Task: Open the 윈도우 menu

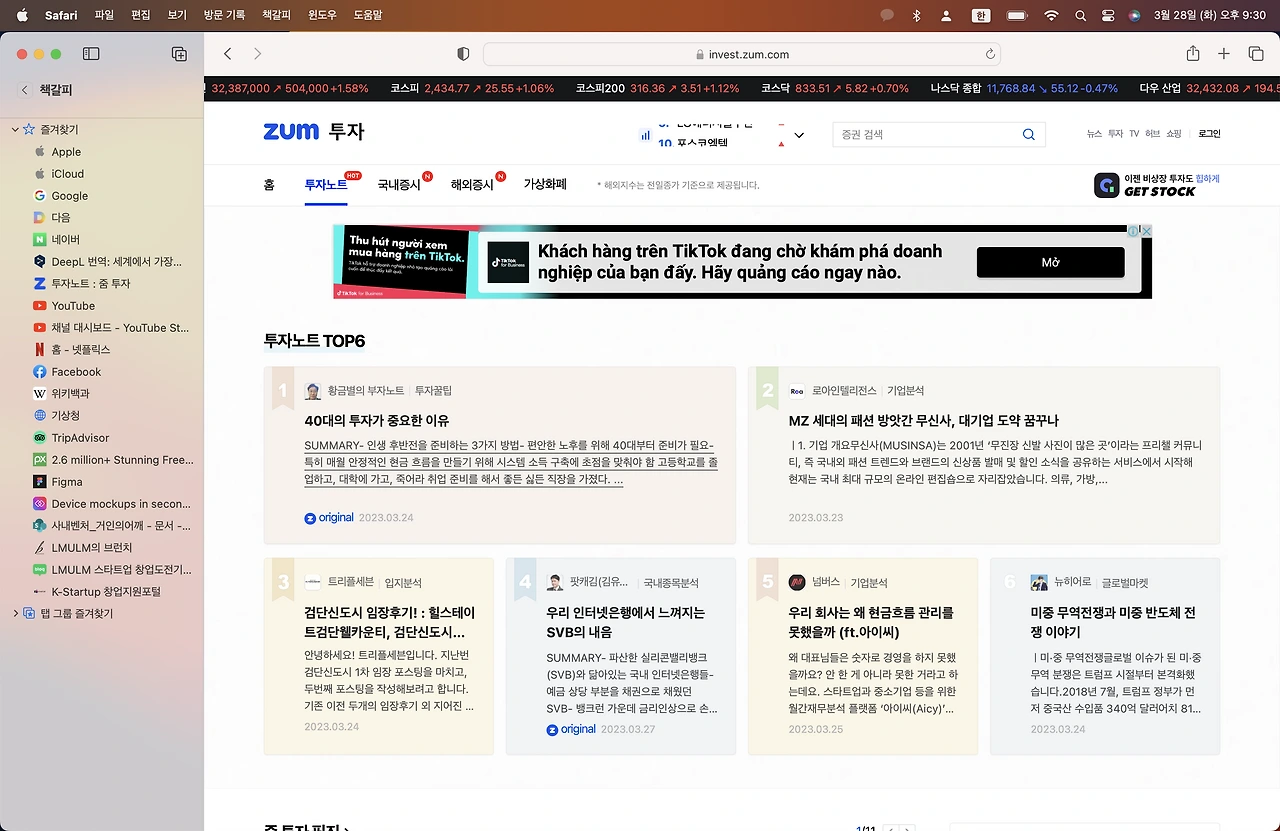Action: (322, 16)
